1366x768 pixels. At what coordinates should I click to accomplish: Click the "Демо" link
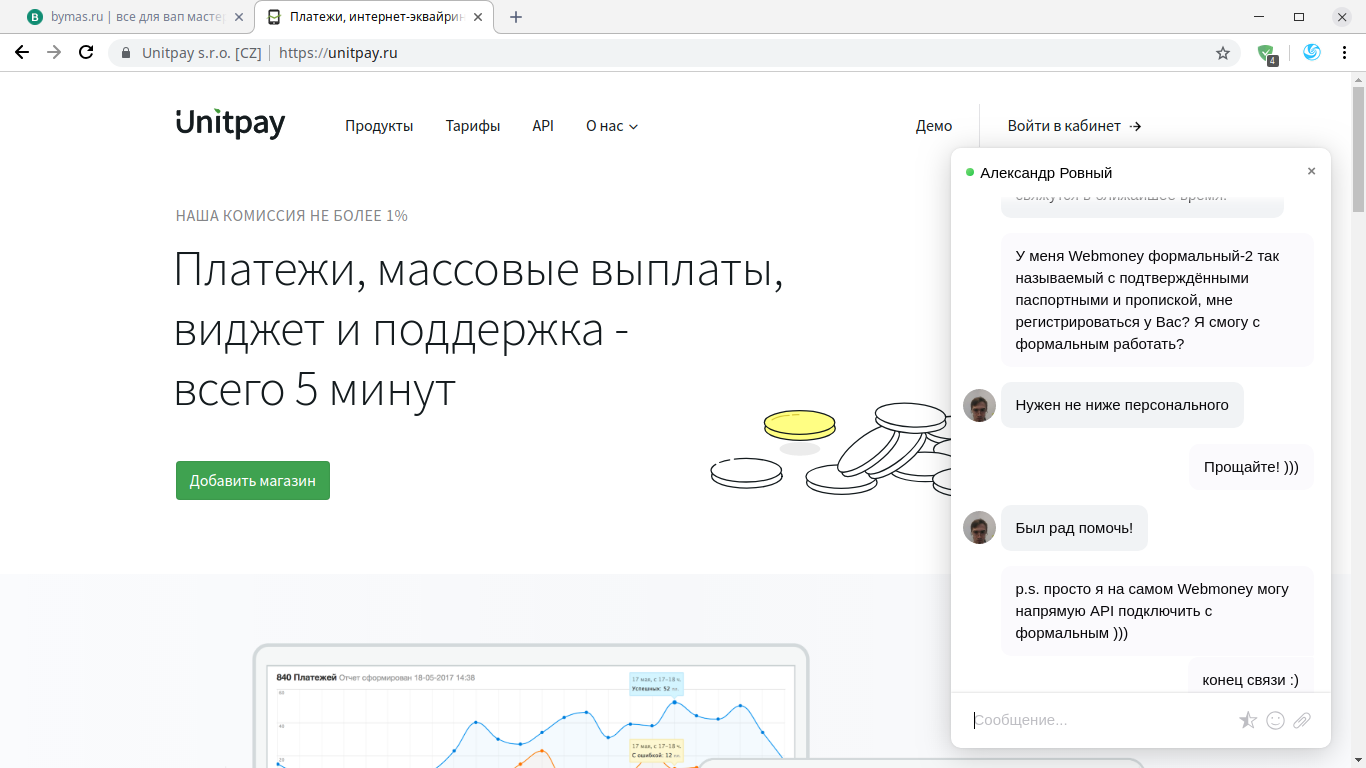pos(933,126)
